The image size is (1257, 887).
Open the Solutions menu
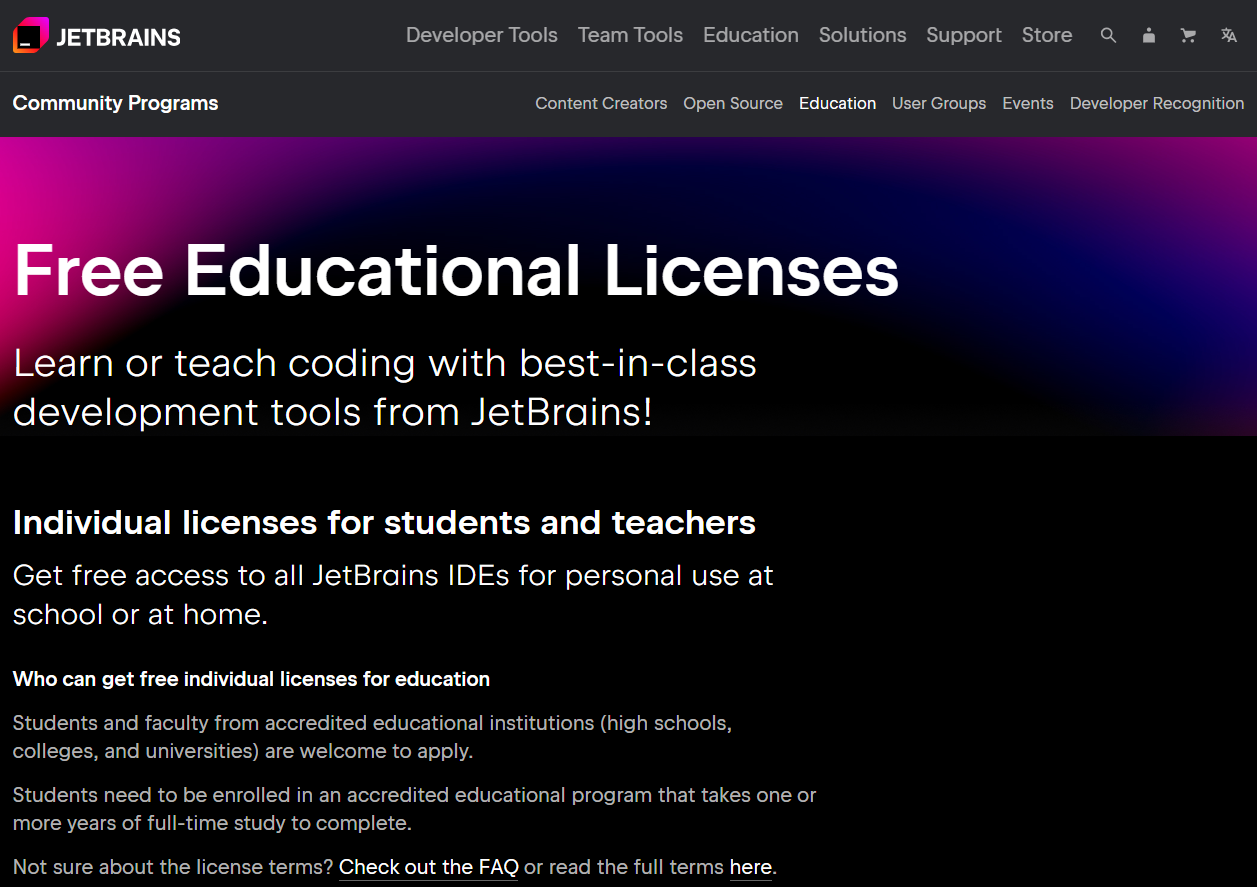(x=862, y=35)
